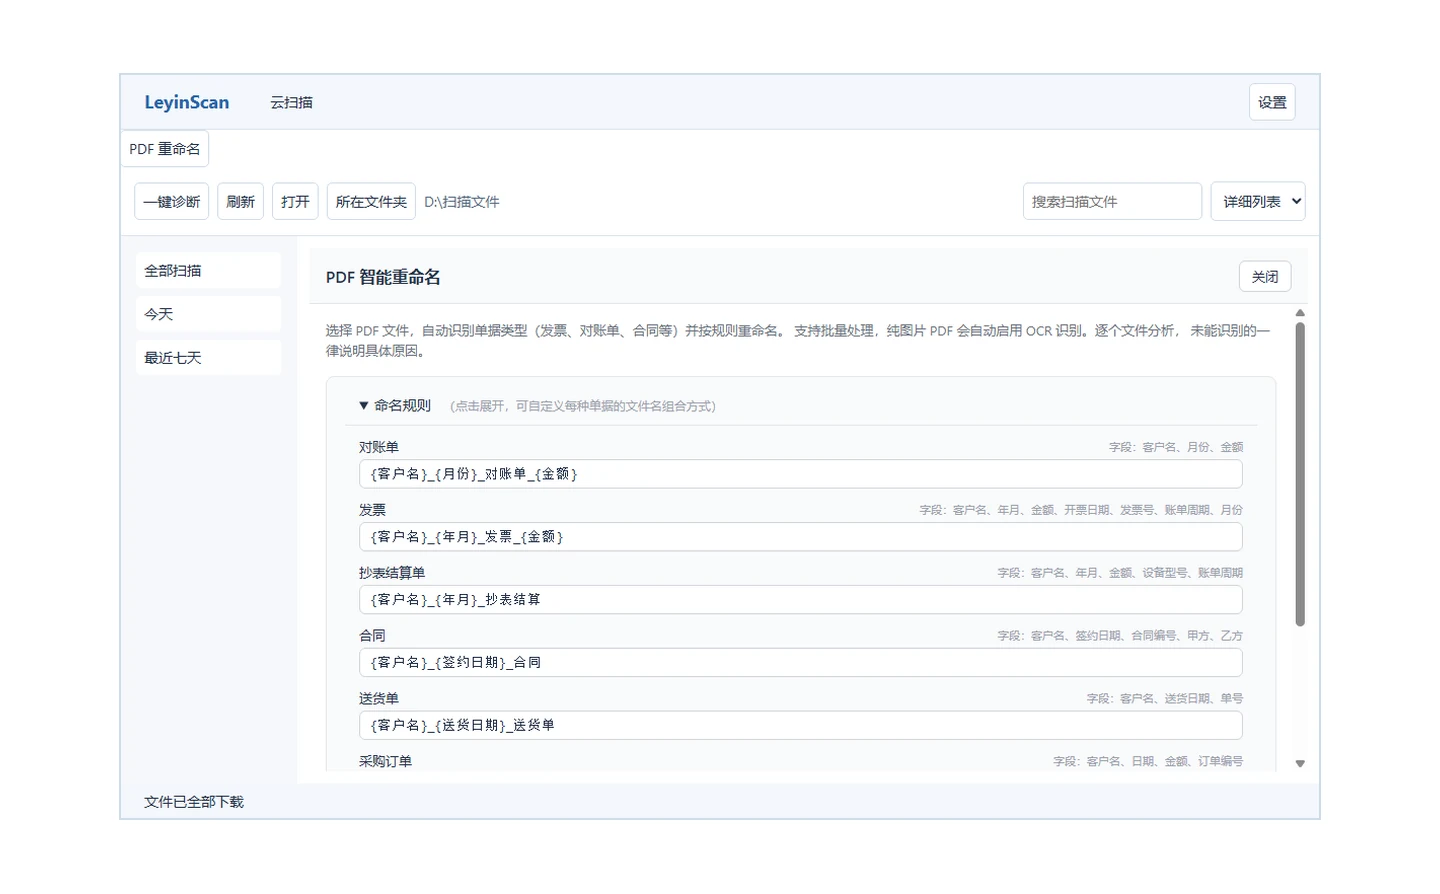
Task: Open the 云扫描 menu item
Action: 291,102
